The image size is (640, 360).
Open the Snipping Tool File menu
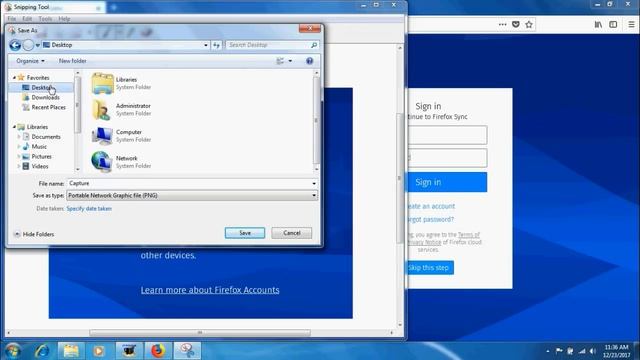11,19
